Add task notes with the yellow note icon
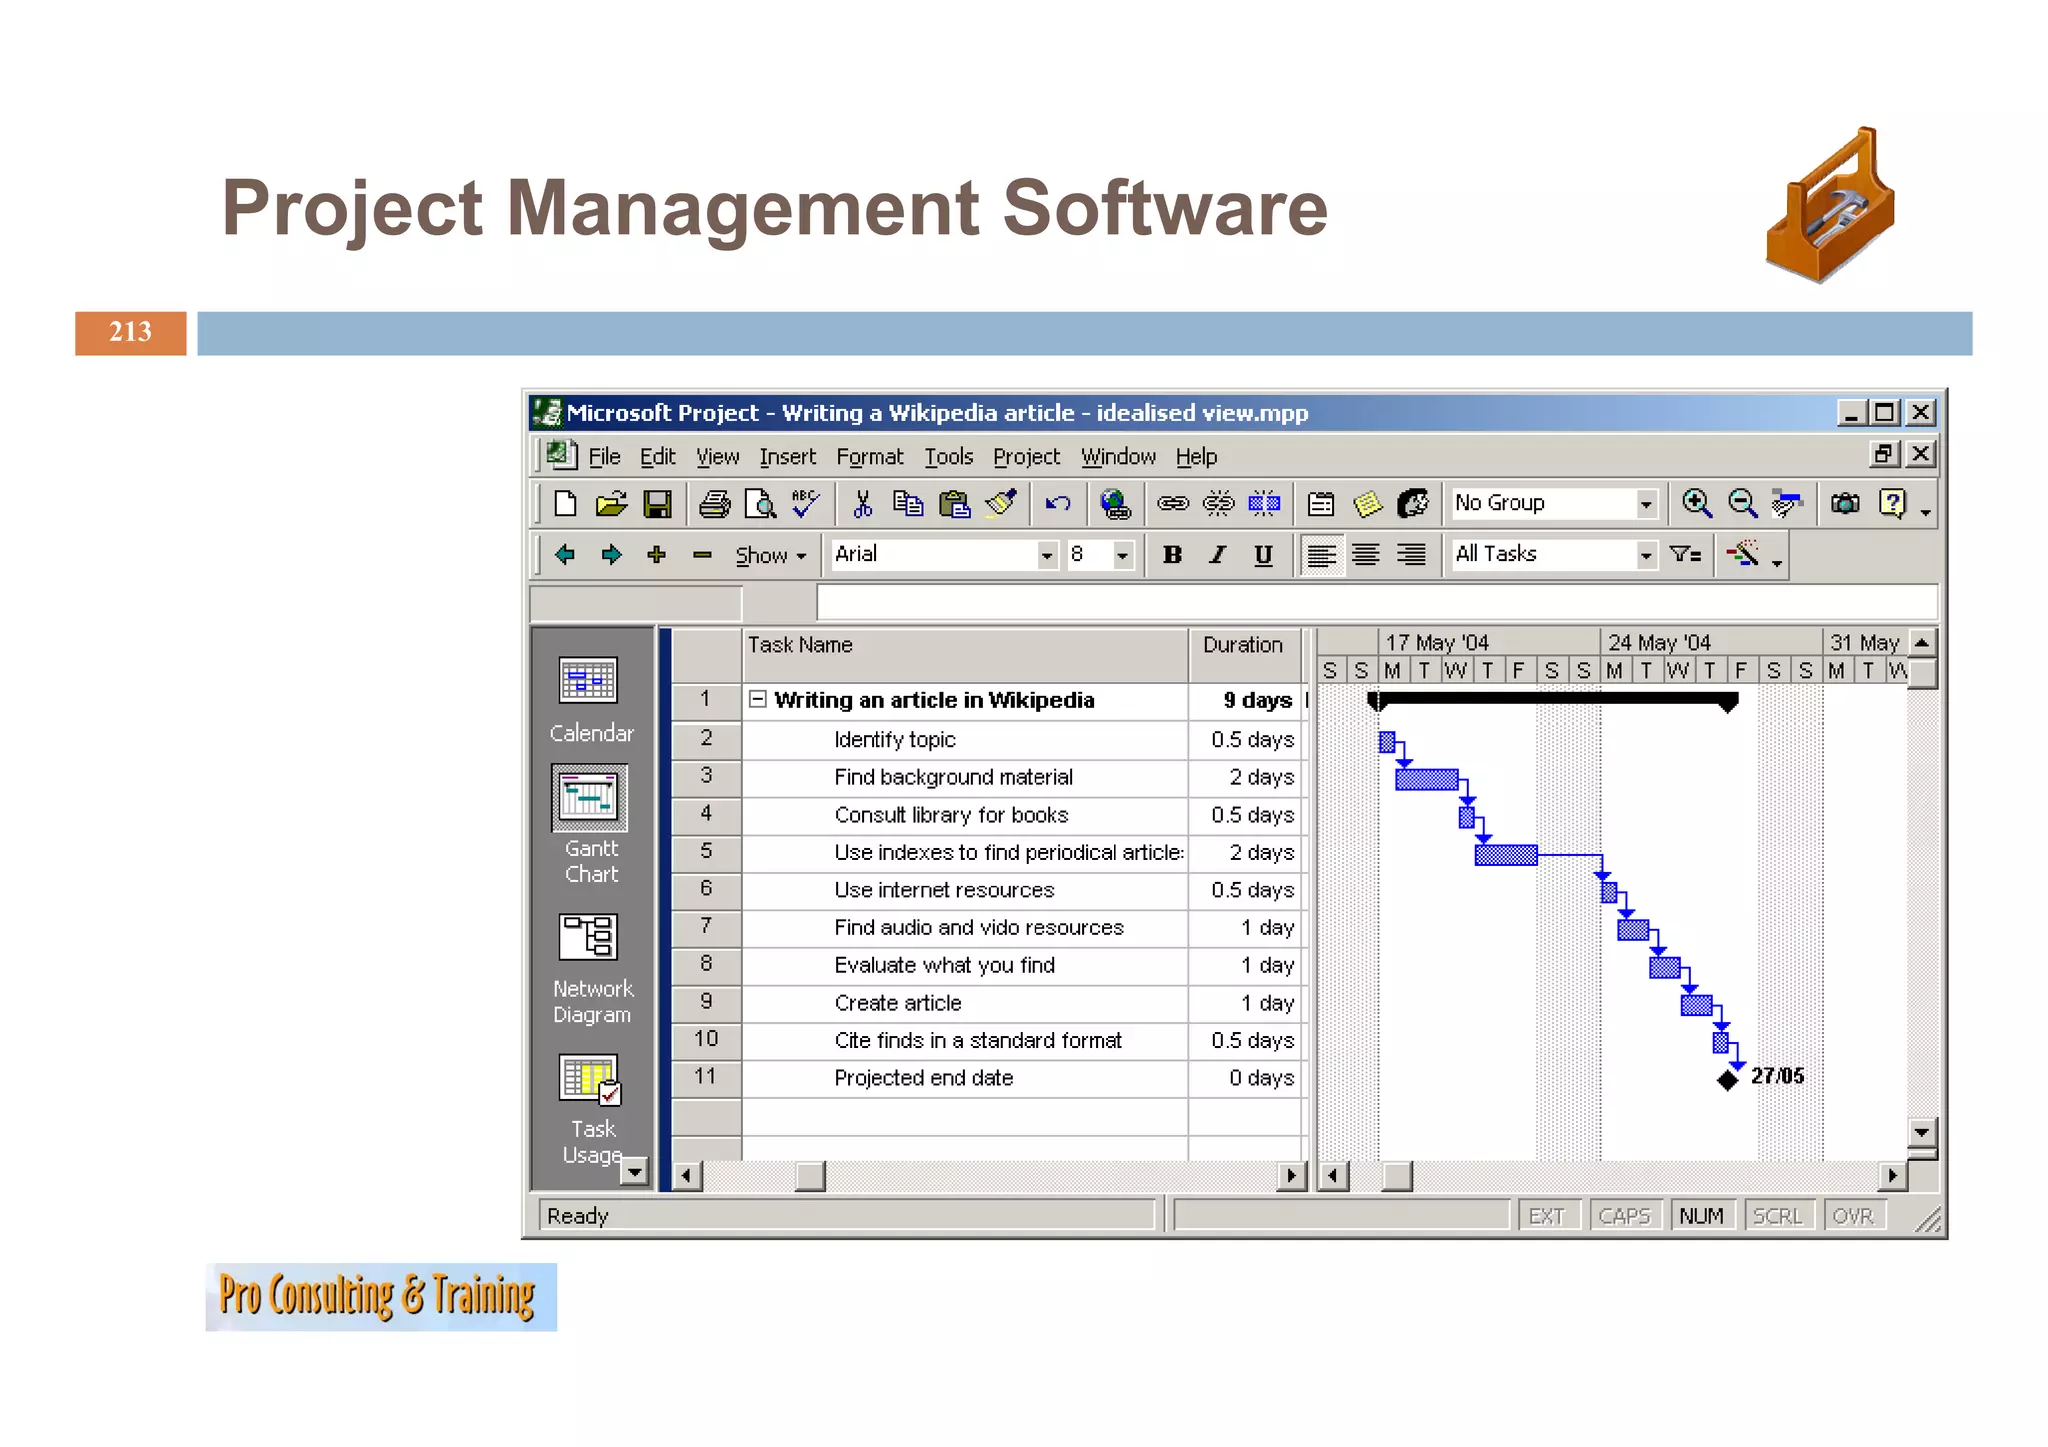Viewport: 2048px width, 1447px height. click(1367, 503)
